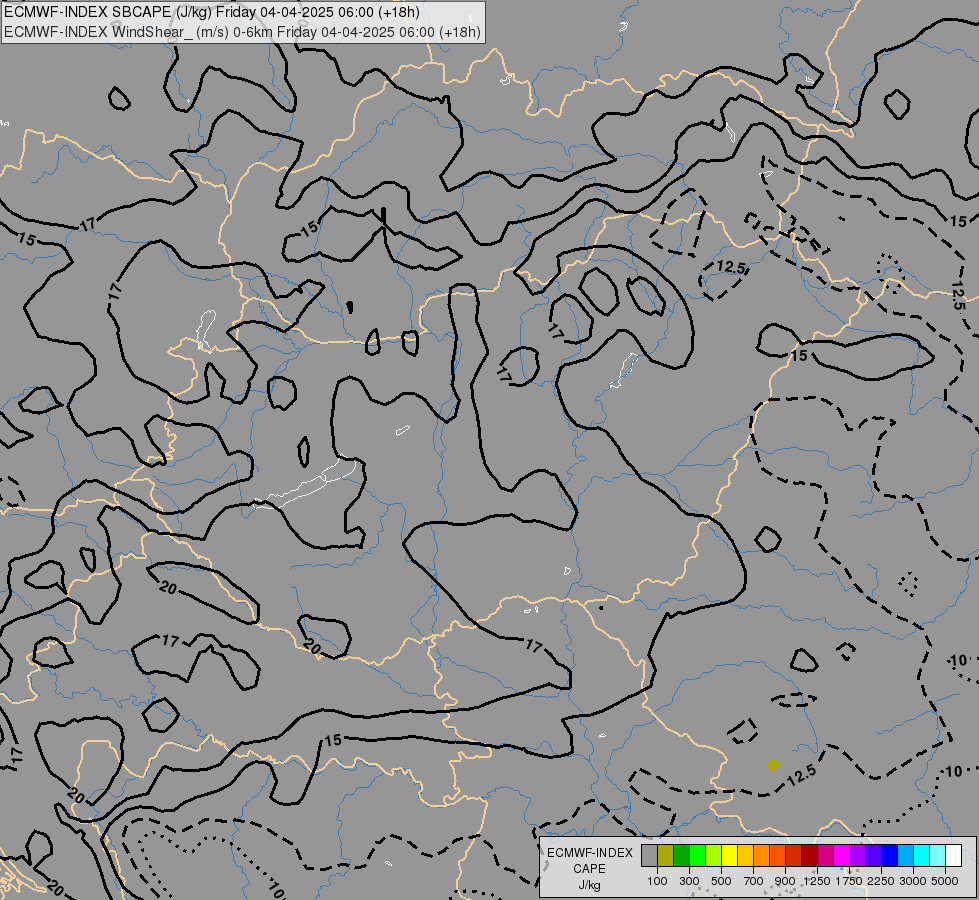
Task: Click the 1250 label on the legend
Action: pyautogui.click(x=817, y=881)
